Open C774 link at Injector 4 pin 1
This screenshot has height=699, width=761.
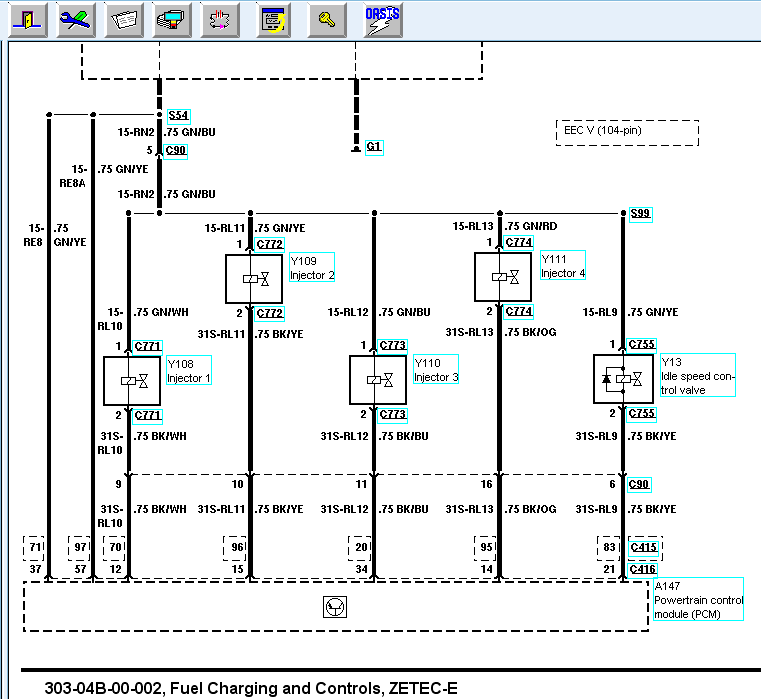518,242
